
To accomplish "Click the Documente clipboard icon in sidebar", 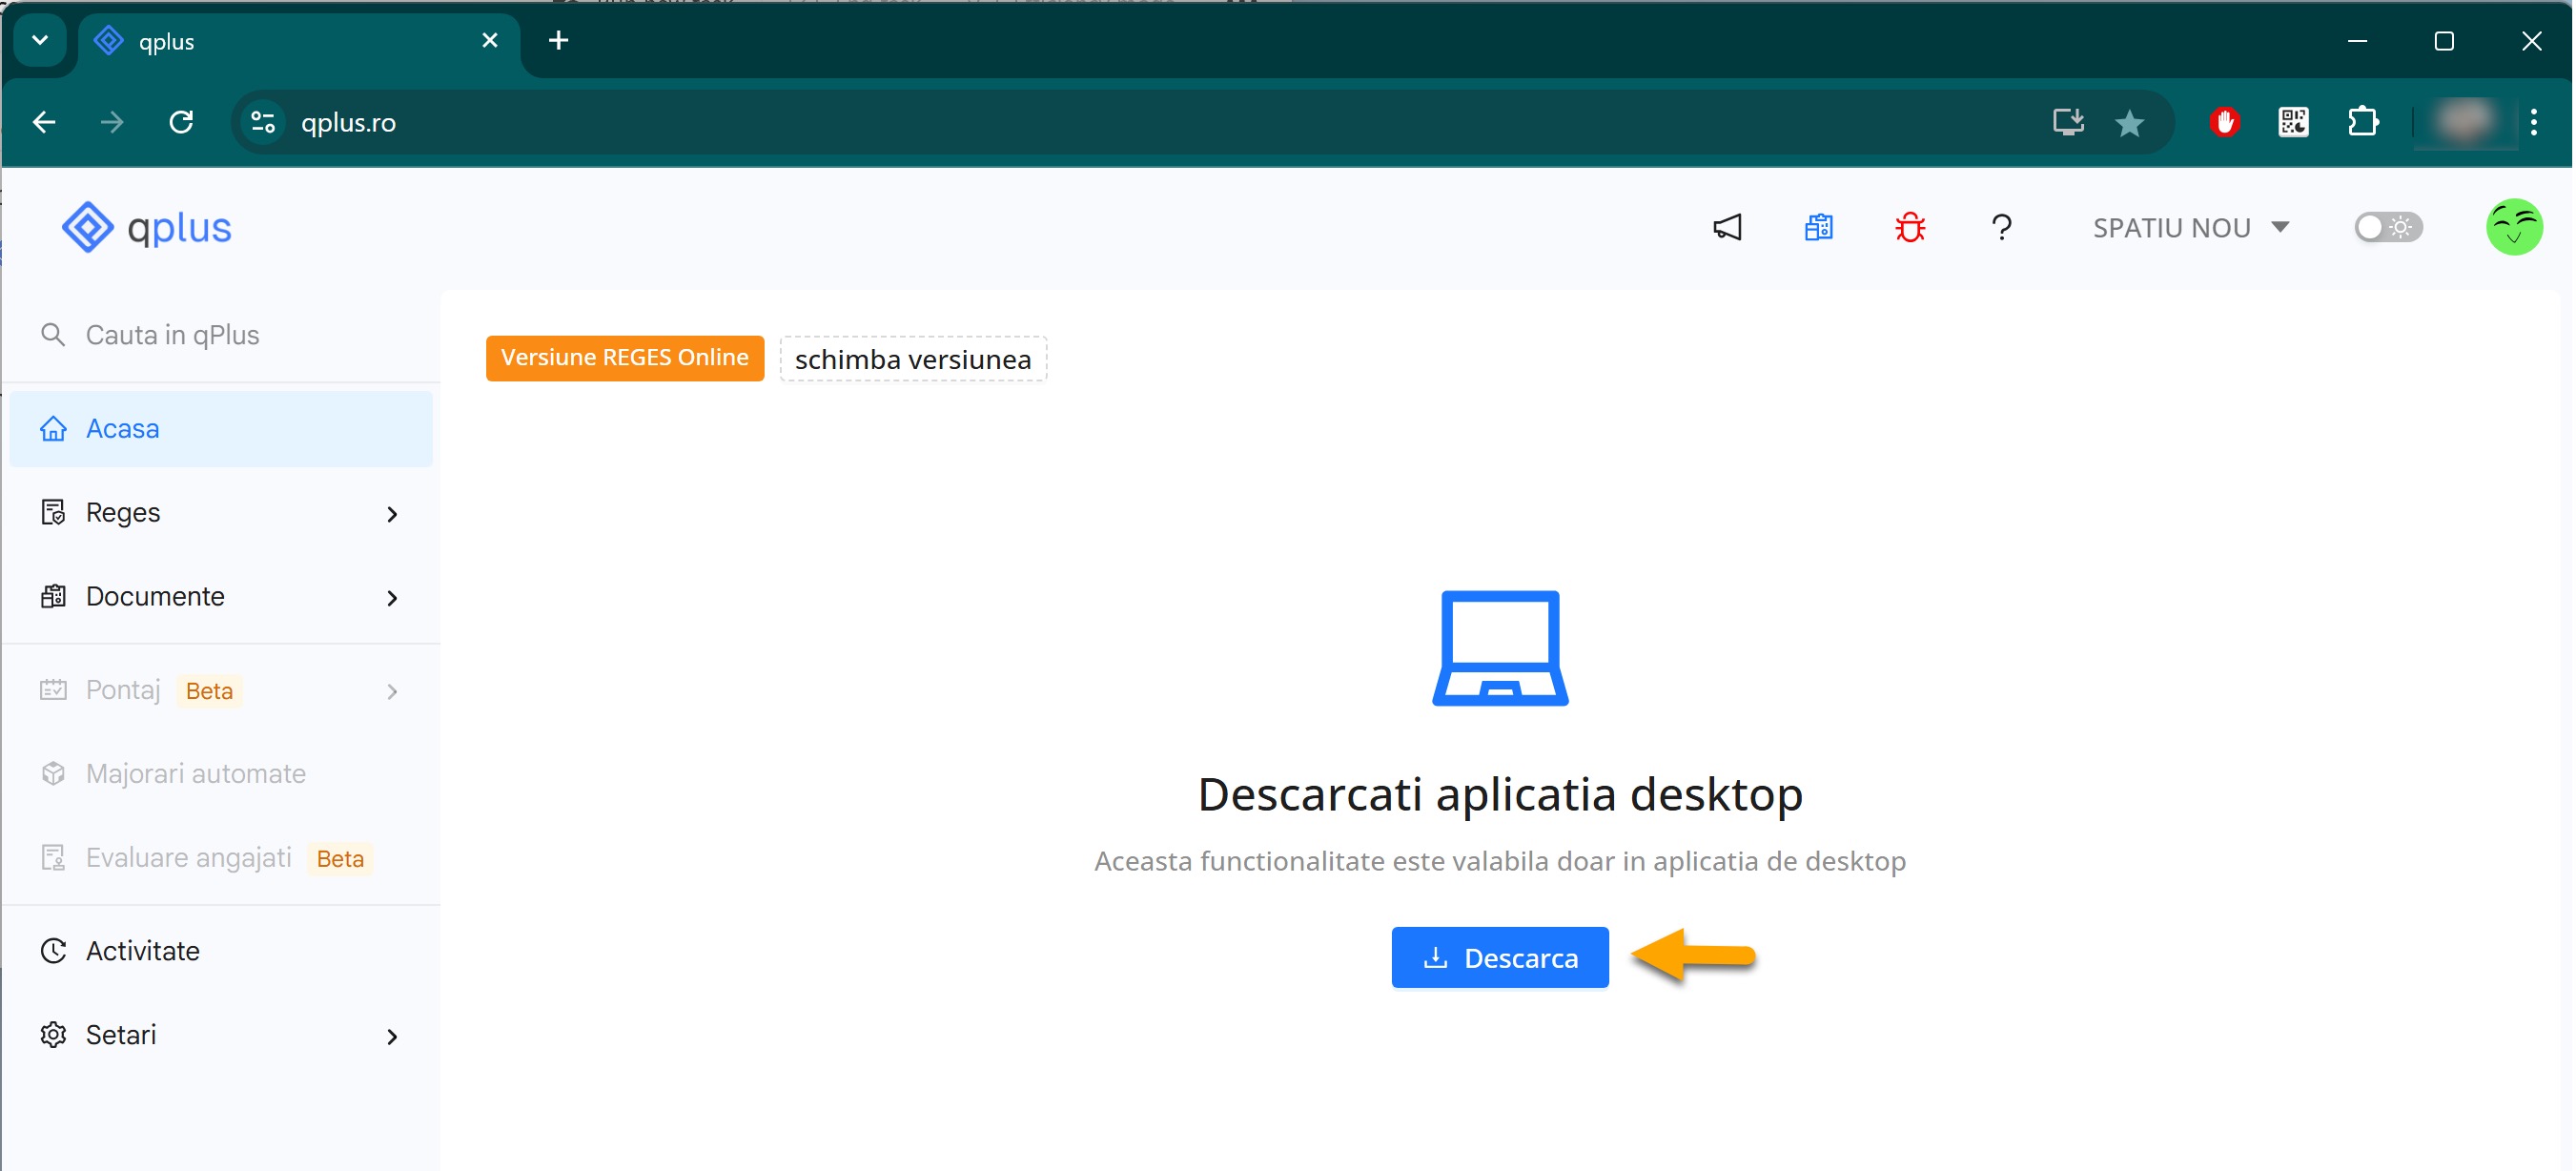I will (x=53, y=597).
